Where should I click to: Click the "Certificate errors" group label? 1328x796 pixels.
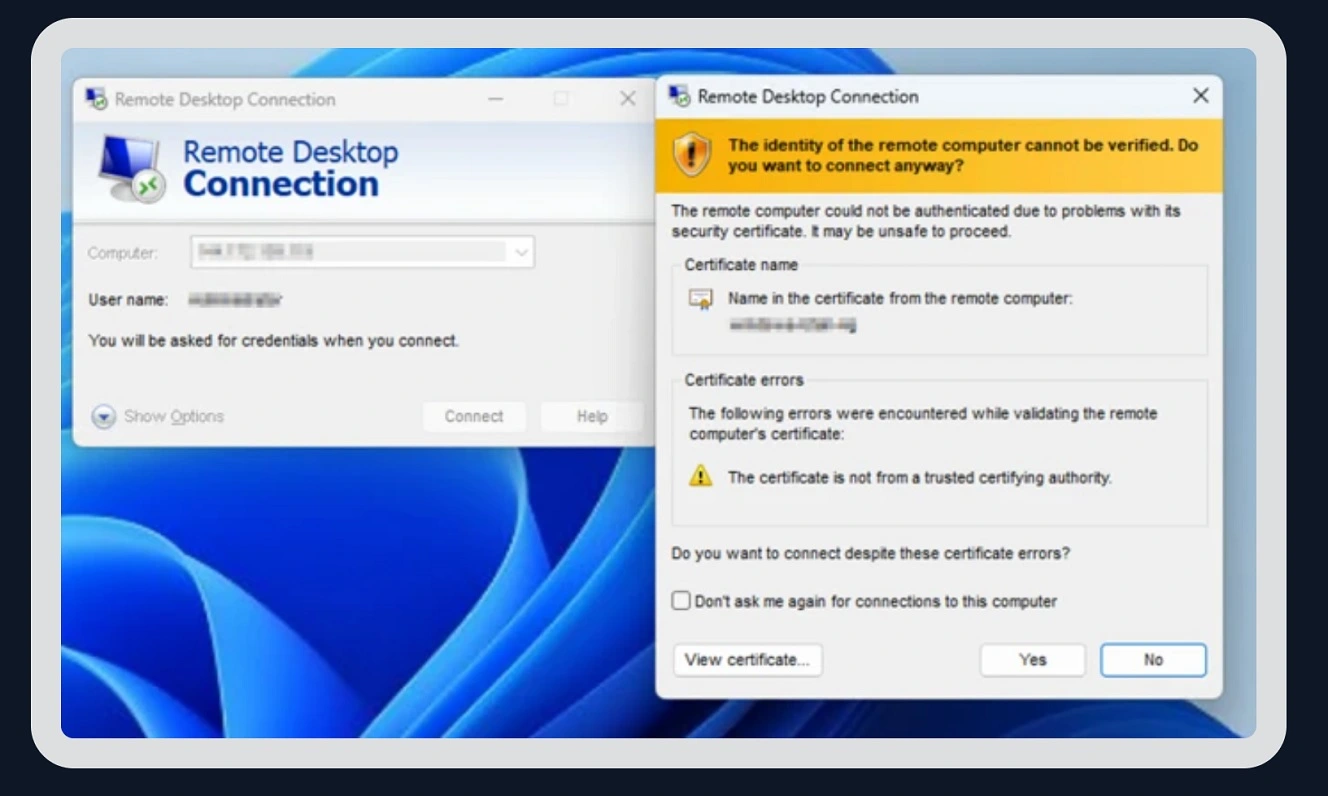pyautogui.click(x=744, y=380)
